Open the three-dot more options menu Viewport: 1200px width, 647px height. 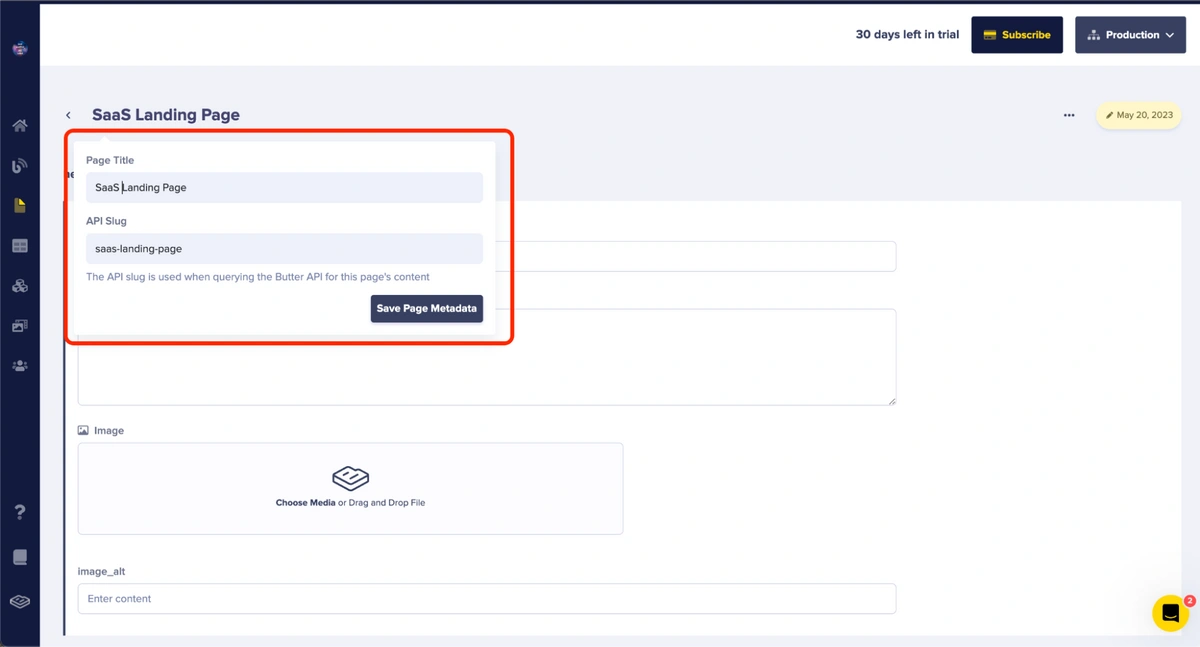[1069, 115]
